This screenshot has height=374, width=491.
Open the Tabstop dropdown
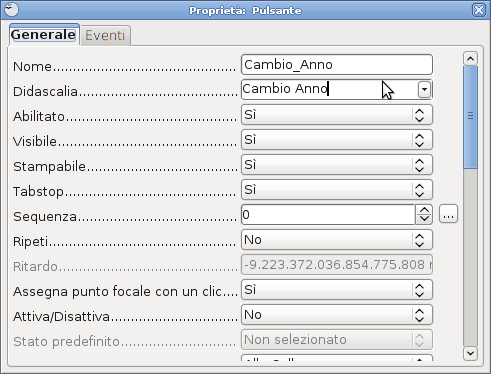[337, 190]
